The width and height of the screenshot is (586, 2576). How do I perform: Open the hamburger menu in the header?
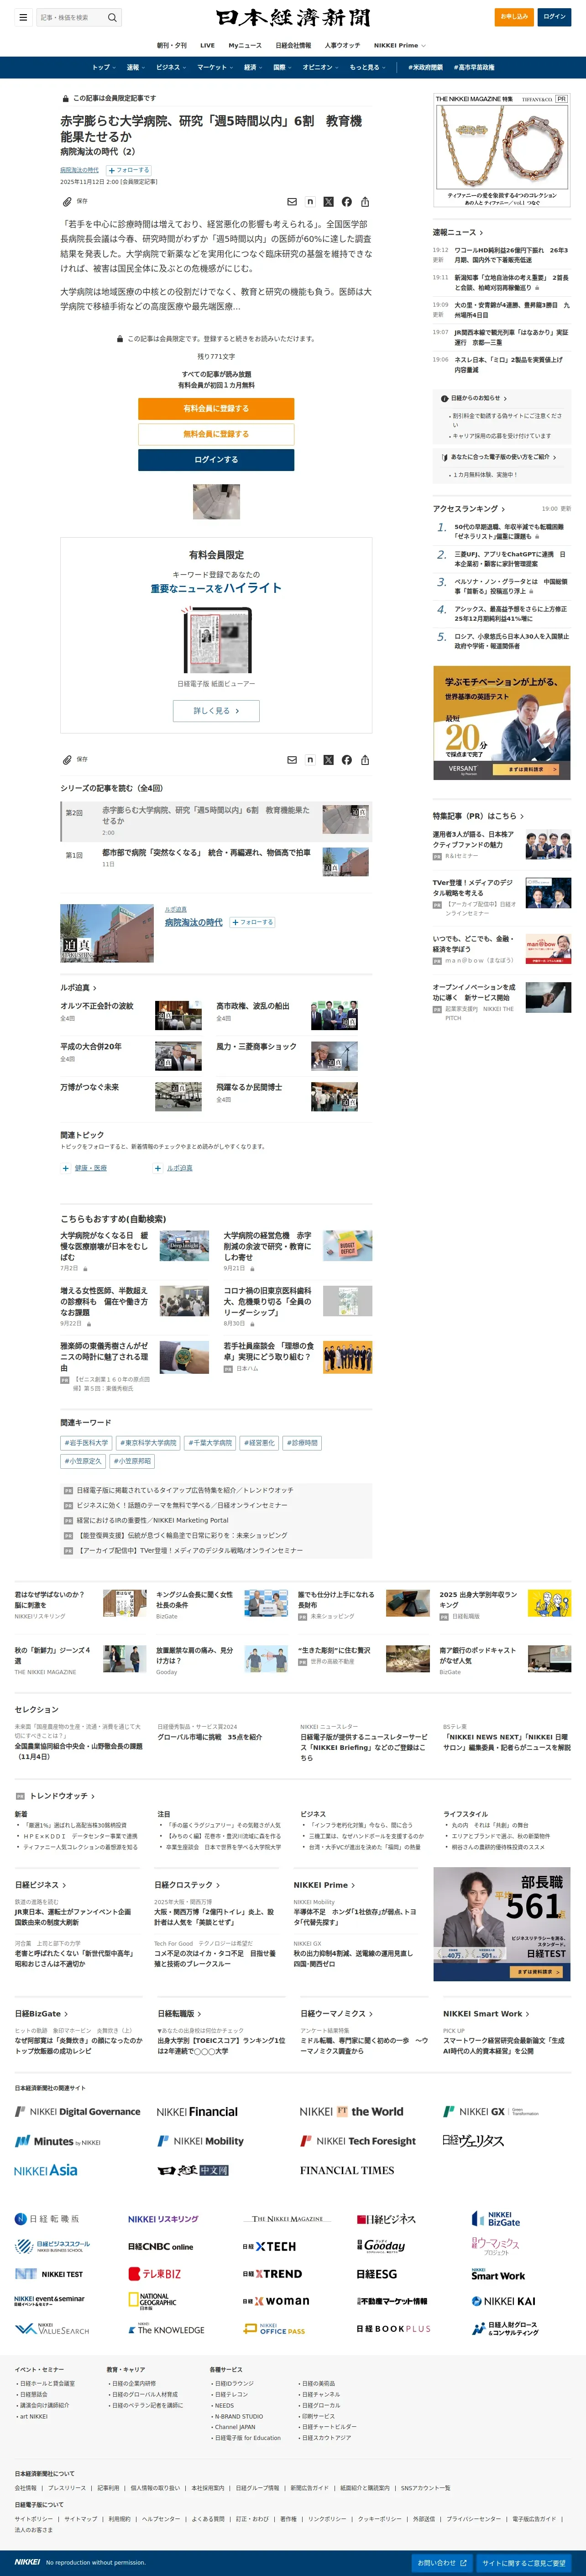23,17
